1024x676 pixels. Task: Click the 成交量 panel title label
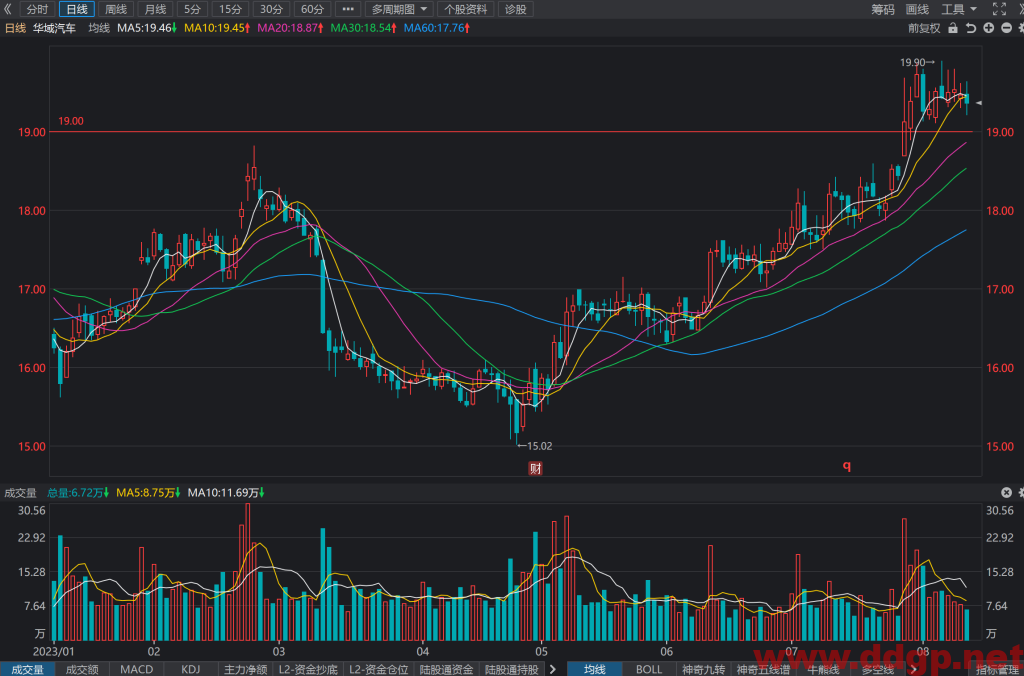tap(20, 492)
